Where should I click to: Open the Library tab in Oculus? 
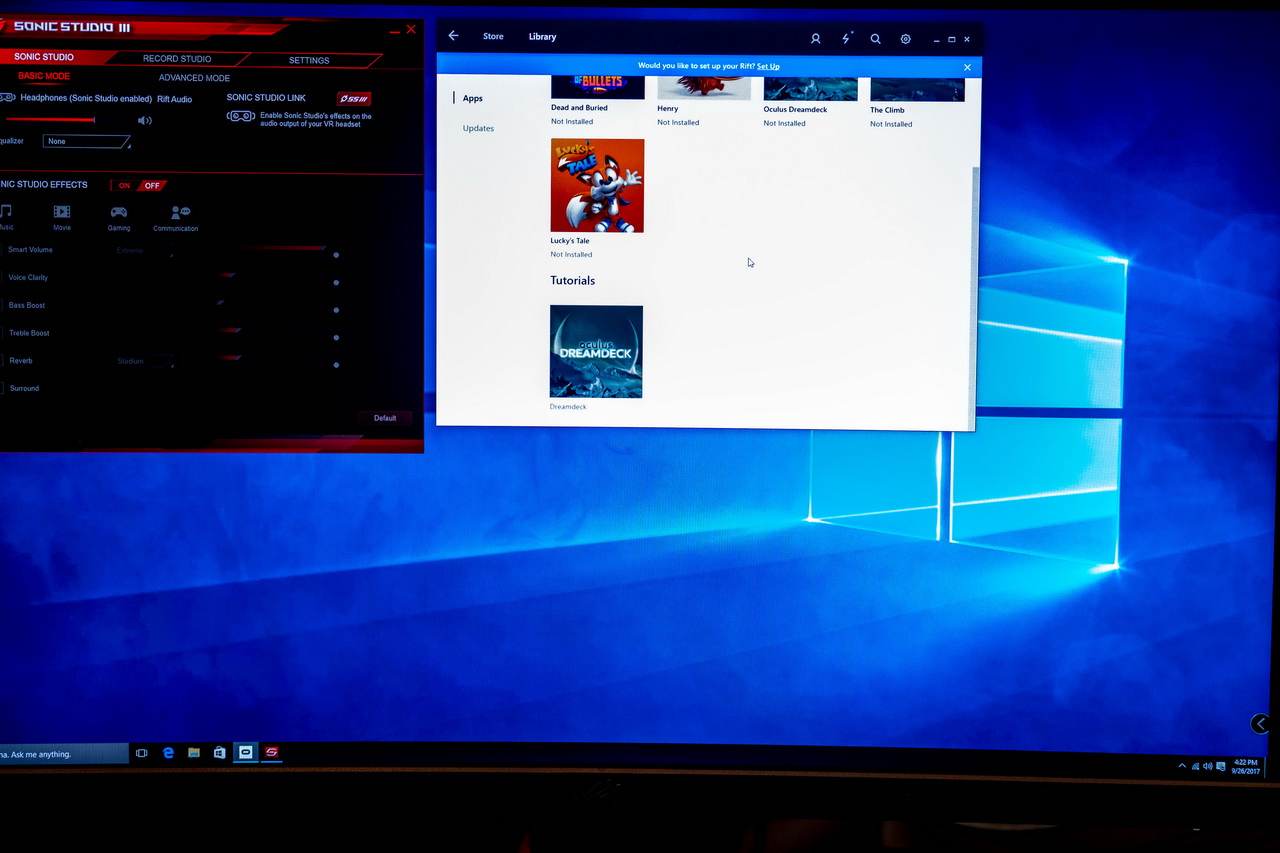(542, 37)
